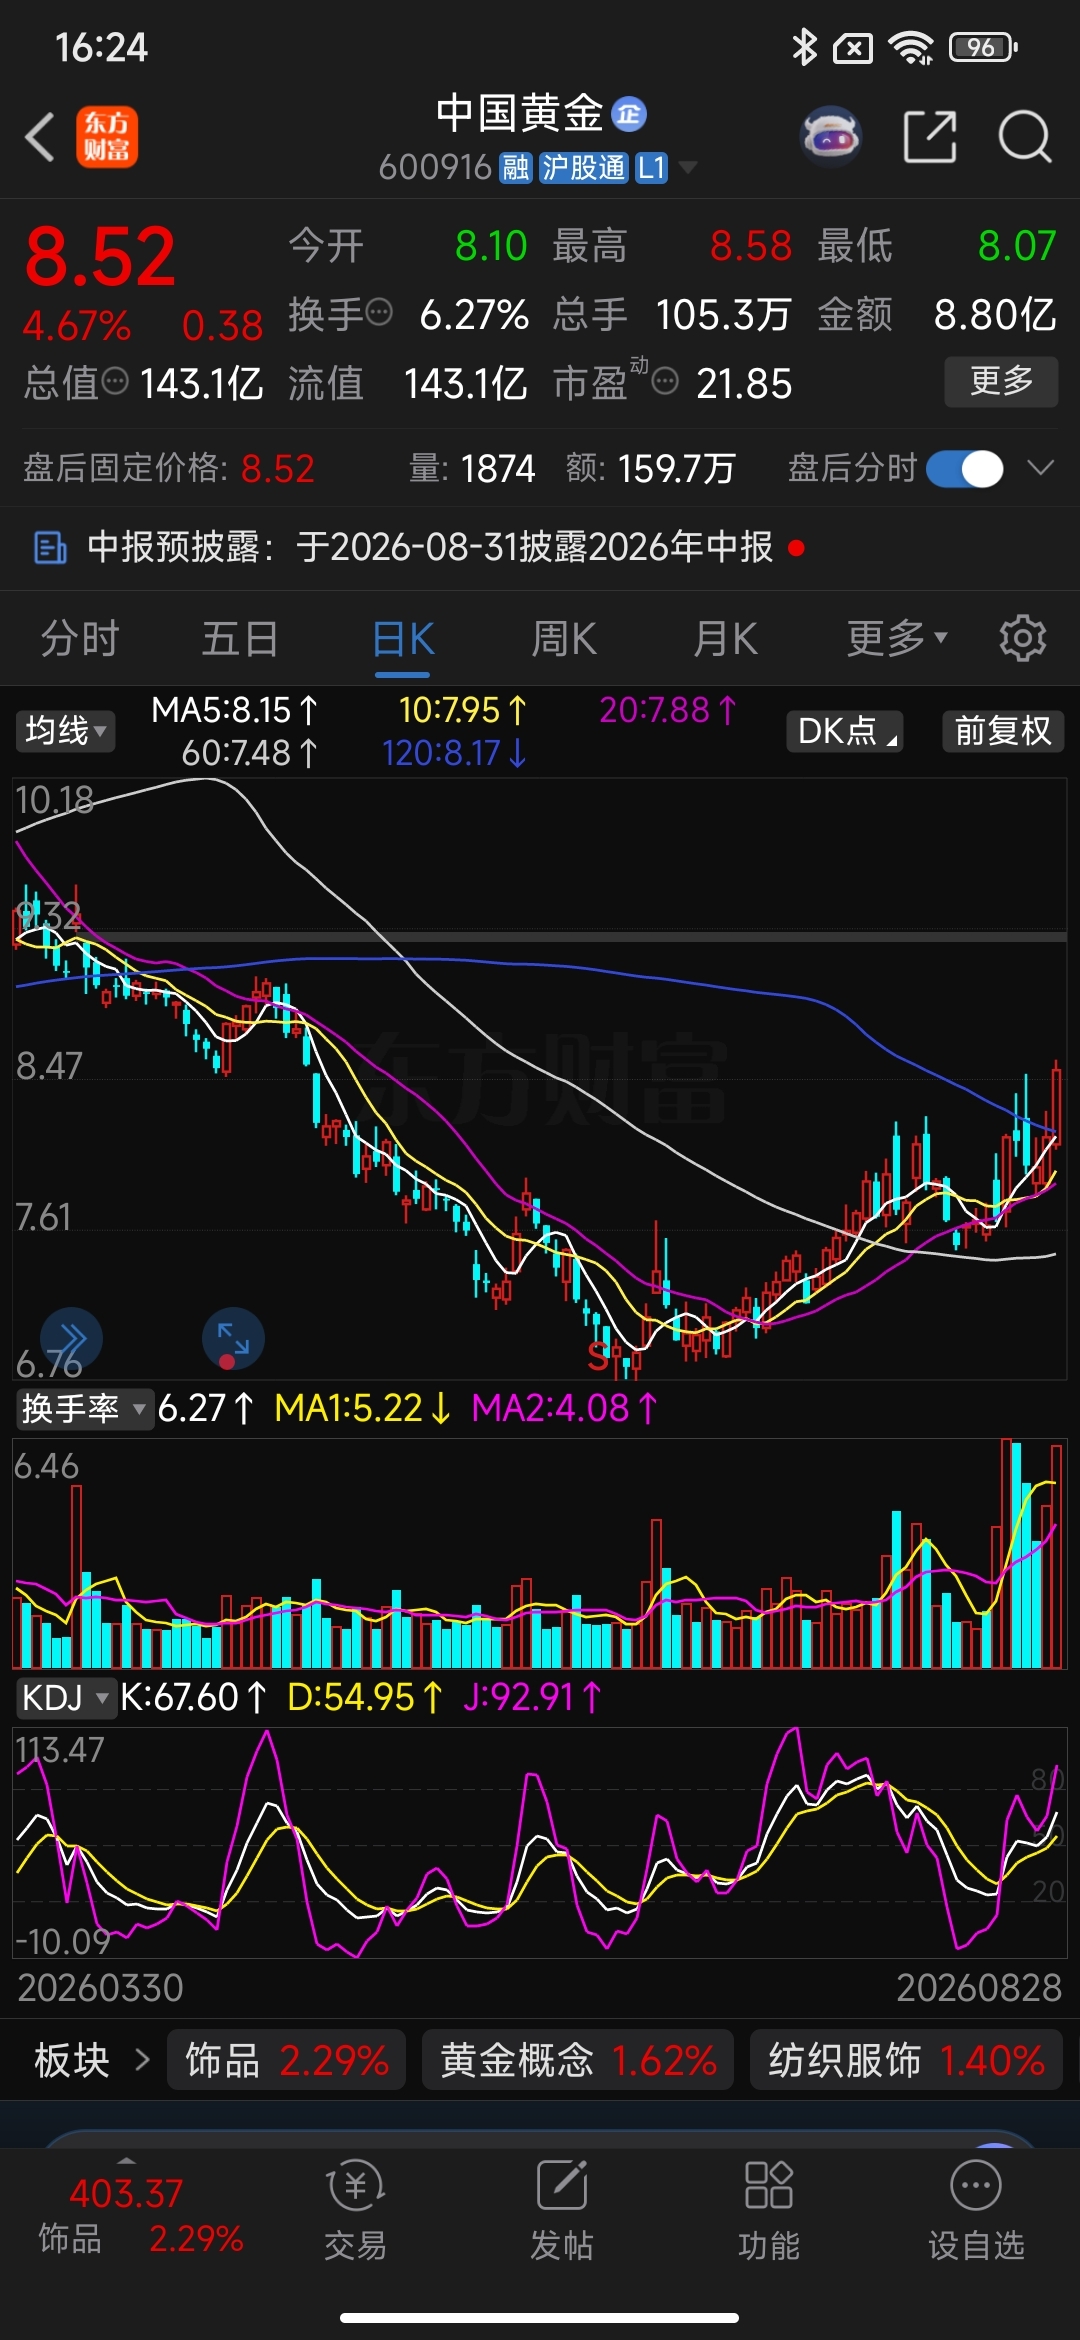Open the search magnifier
The width and height of the screenshot is (1080, 2340).
(1025, 136)
